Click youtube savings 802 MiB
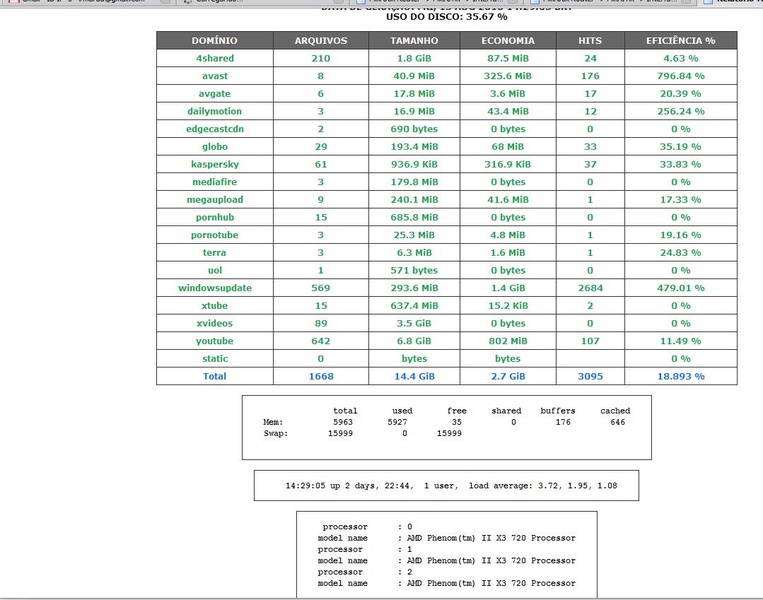Screen dimensions: 763x600 coord(508,341)
